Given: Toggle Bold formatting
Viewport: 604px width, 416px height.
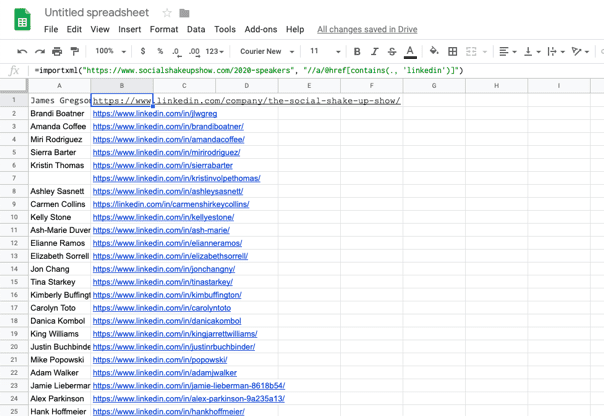Looking at the screenshot, I should [357, 51].
